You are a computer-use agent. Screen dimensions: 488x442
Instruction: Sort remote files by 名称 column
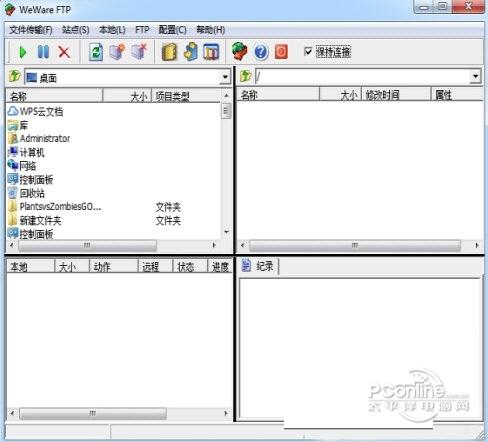(278, 95)
